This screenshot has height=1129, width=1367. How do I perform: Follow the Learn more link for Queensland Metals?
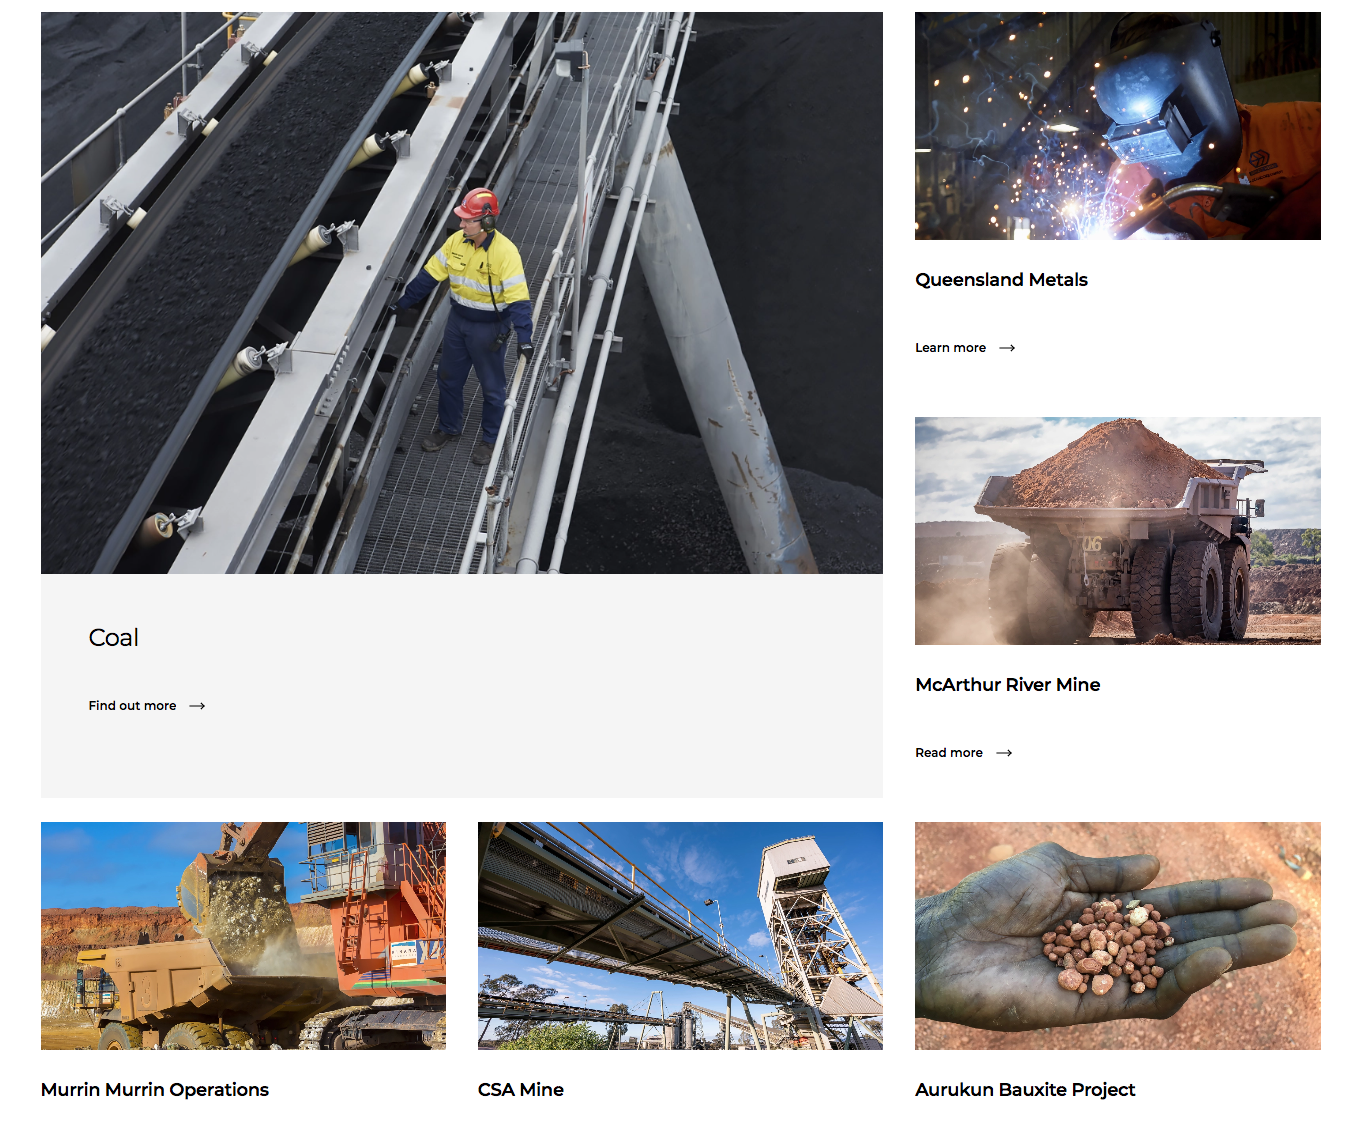[950, 348]
